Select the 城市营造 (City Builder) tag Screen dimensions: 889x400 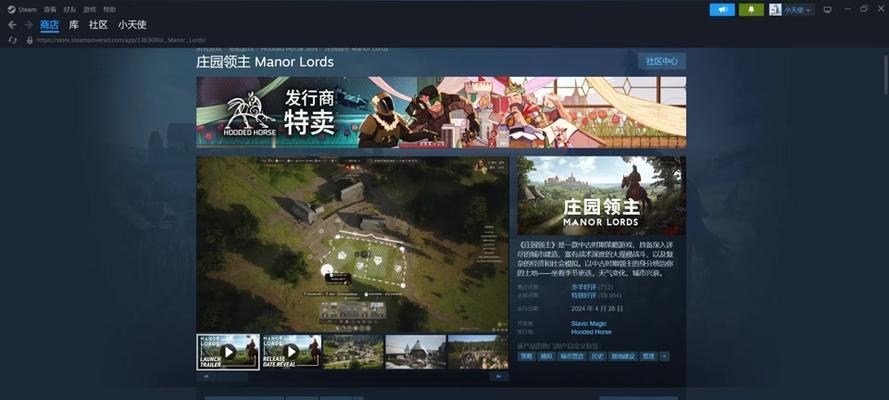click(570, 356)
